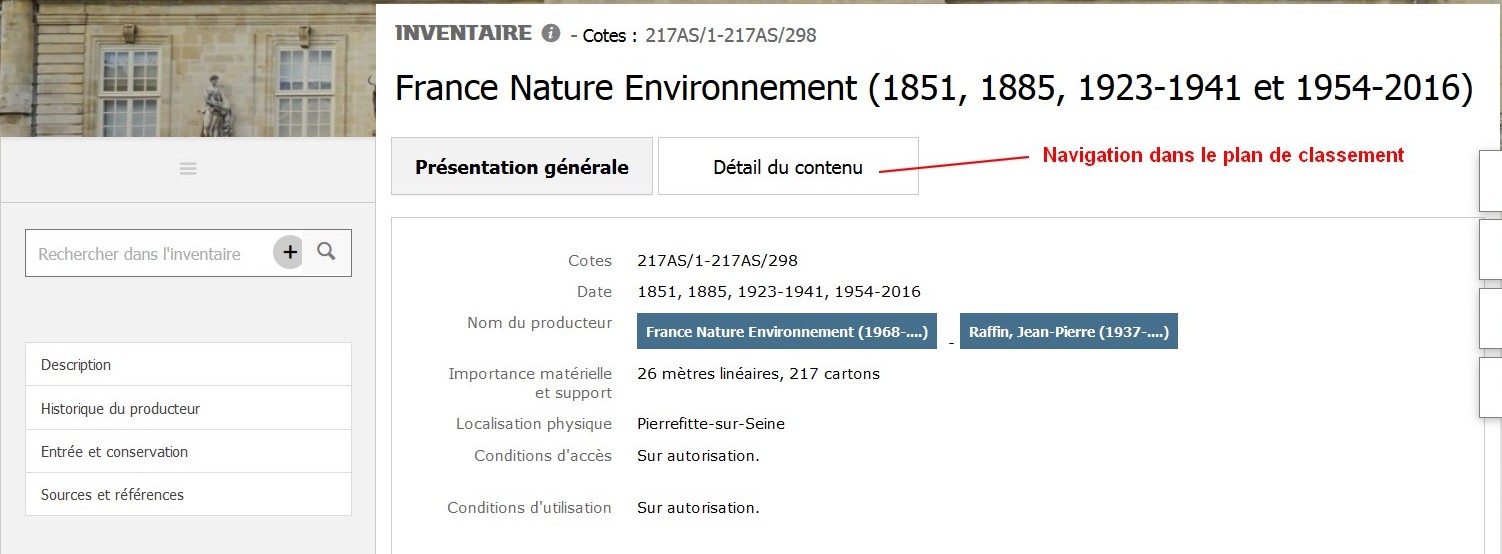Select 'Sur autorisation.' beside Conditions d'utilisation
Viewport: 1502px width, 554px height.
pos(698,508)
